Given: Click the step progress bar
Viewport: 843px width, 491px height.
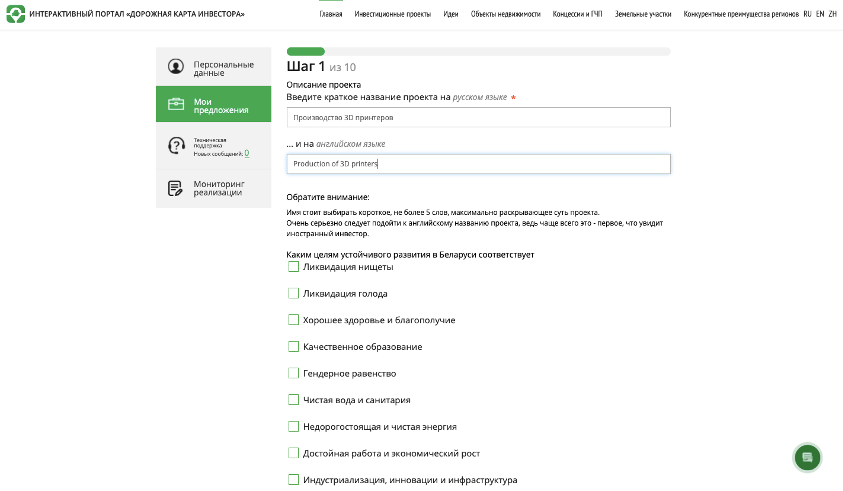Looking at the screenshot, I should (x=478, y=52).
